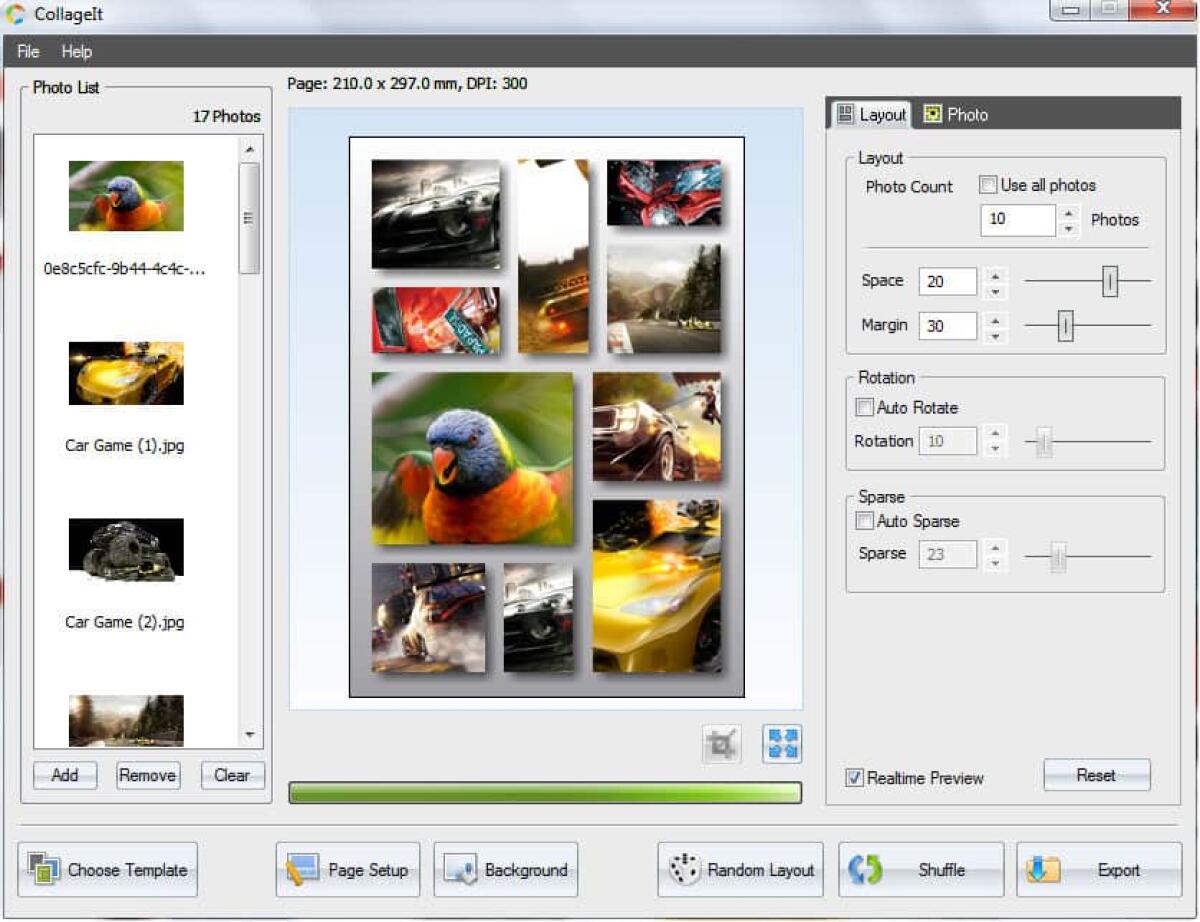
Task: Select the dice icon on Random Layout button
Action: pos(685,869)
